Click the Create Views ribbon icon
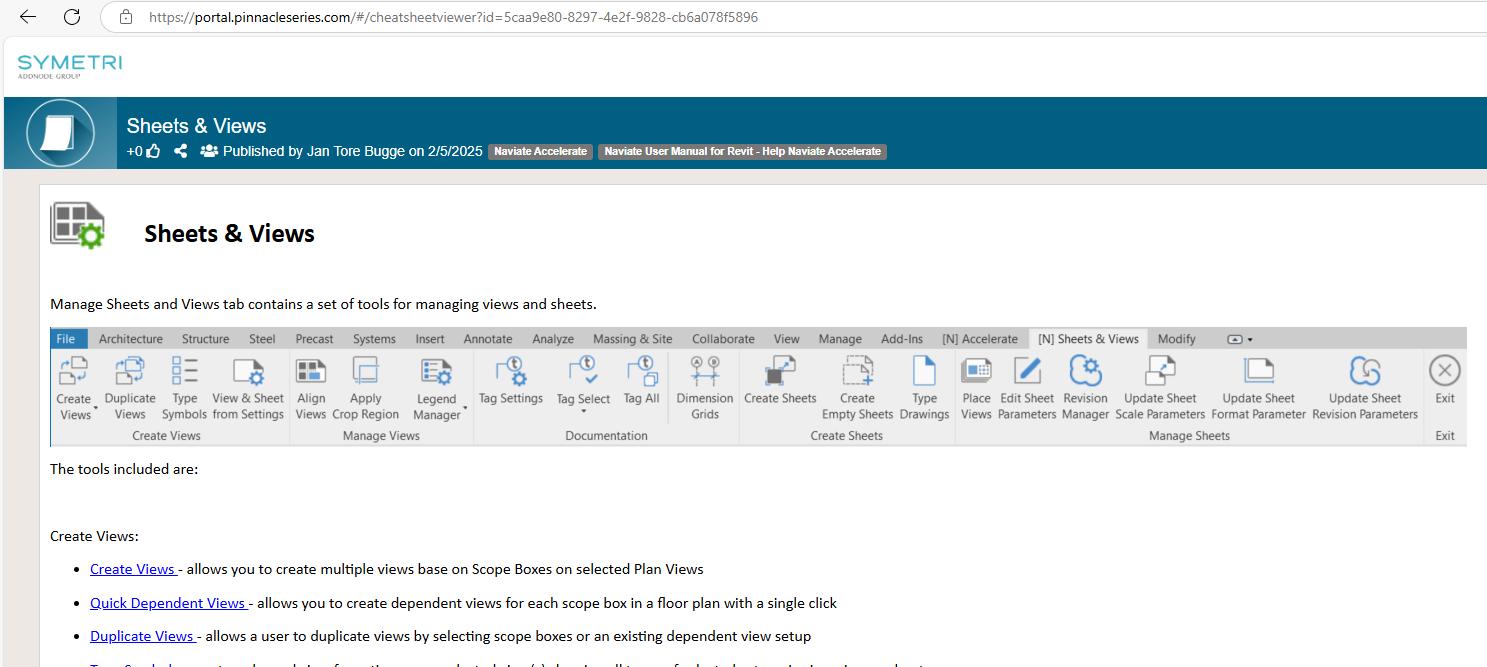Image resolution: width=1487 pixels, height=667 pixels. (74, 372)
